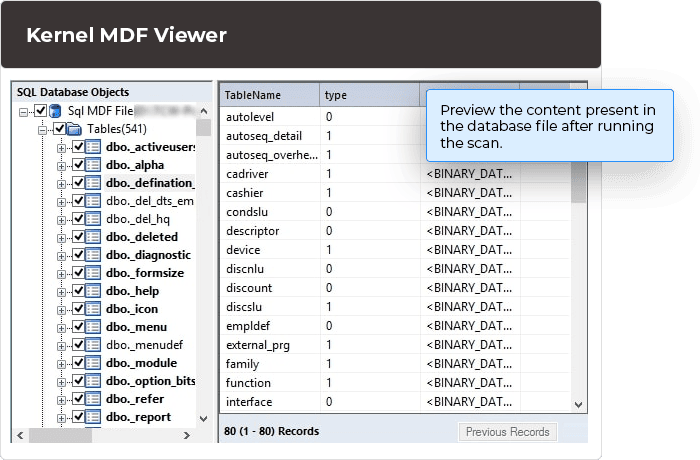Uncheck the dbo._alpha checkbox
Image resolution: width=700 pixels, height=460 pixels.
click(79, 164)
